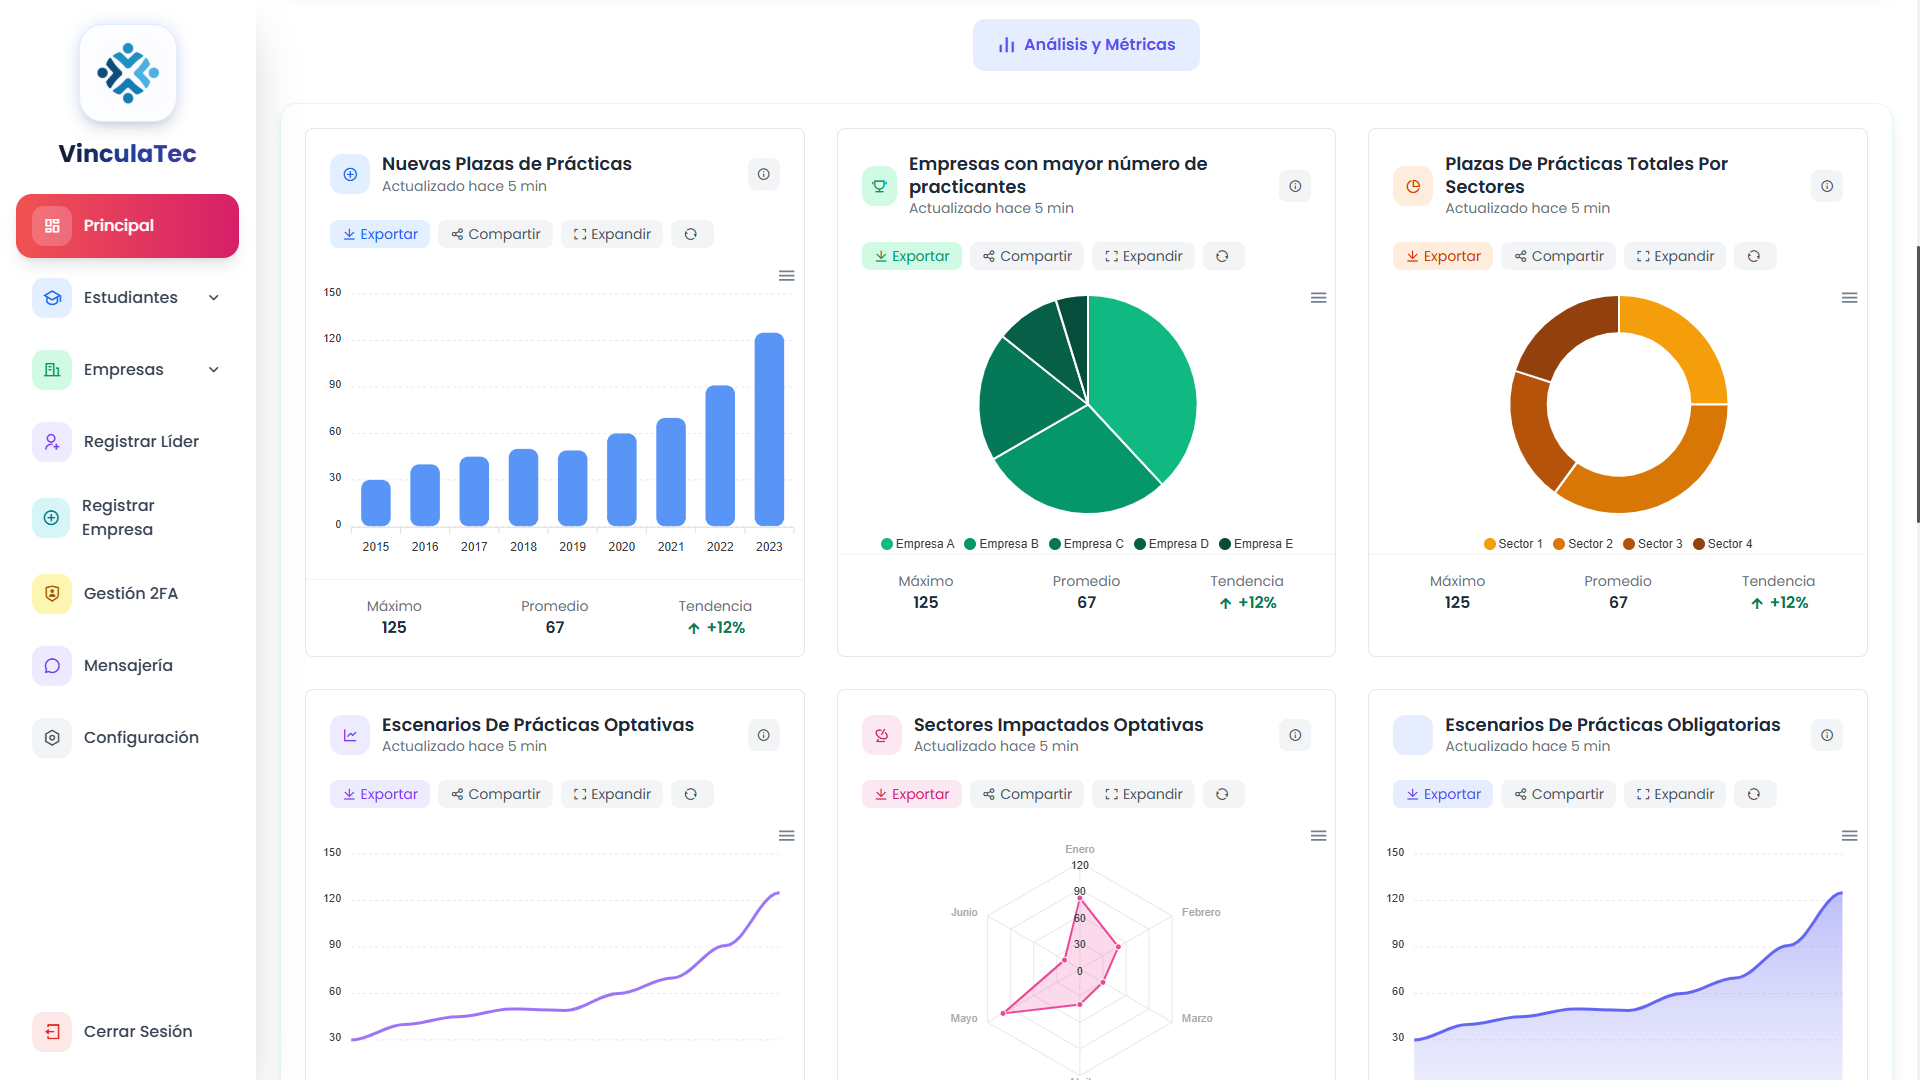
Task: Expandir the Escenarios De Prácticas Optativas chart
Action: click(x=612, y=794)
